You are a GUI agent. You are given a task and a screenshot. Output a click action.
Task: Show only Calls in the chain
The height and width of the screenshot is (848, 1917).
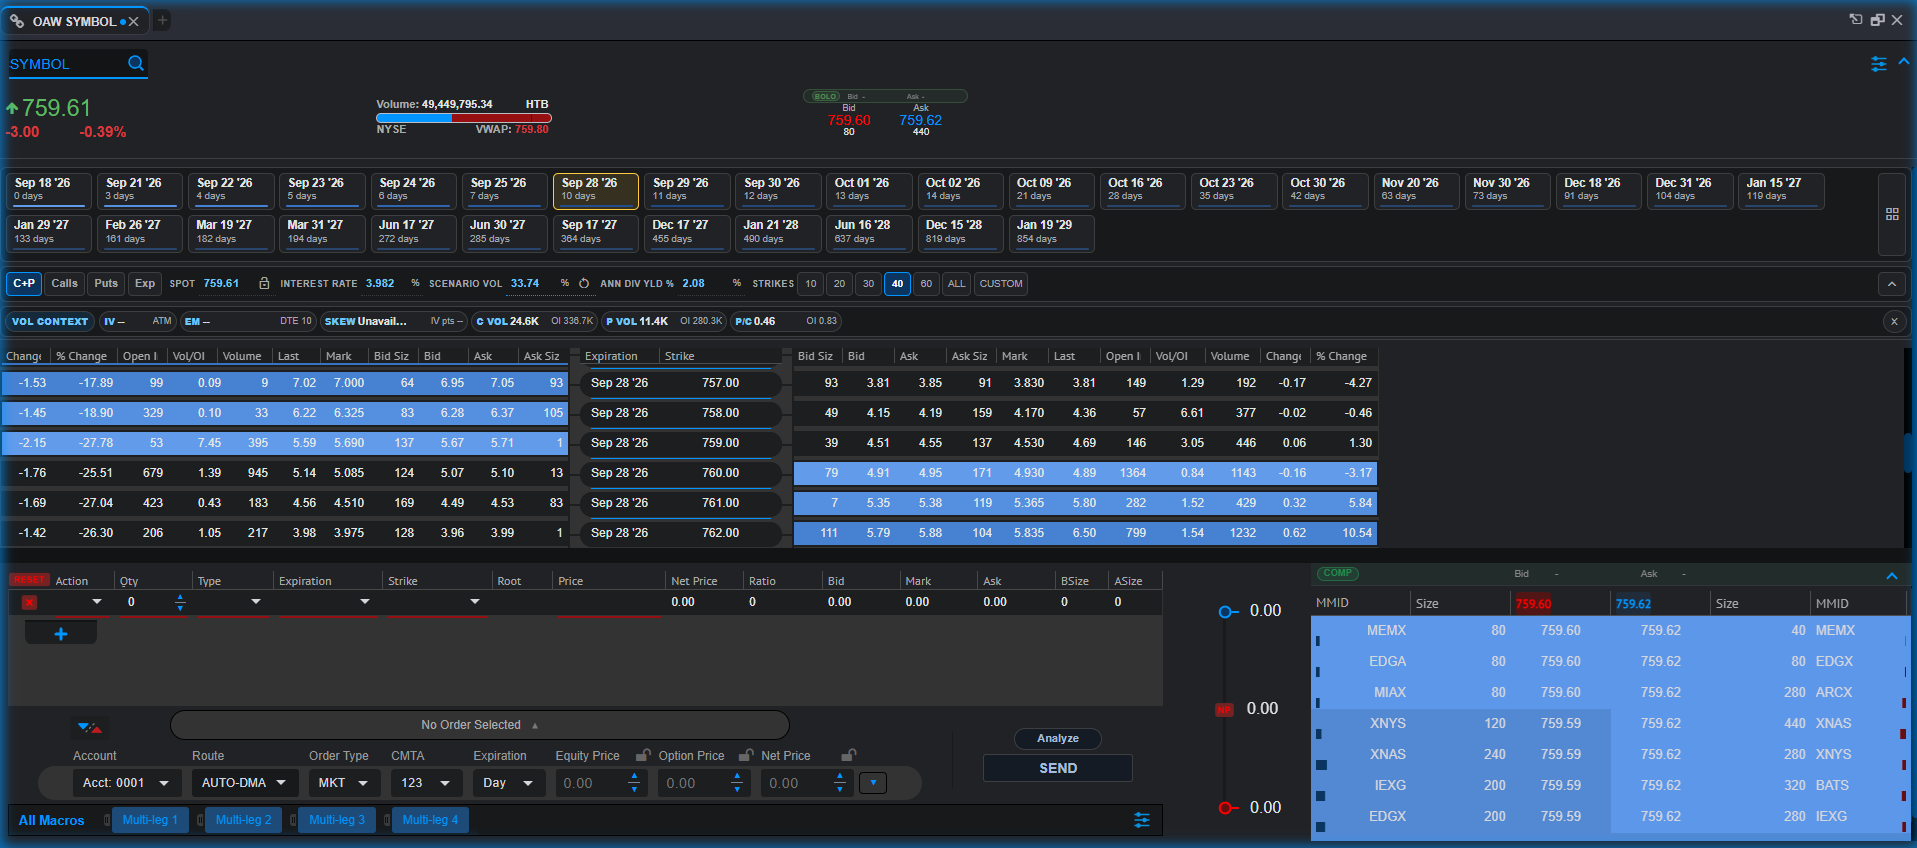64,284
